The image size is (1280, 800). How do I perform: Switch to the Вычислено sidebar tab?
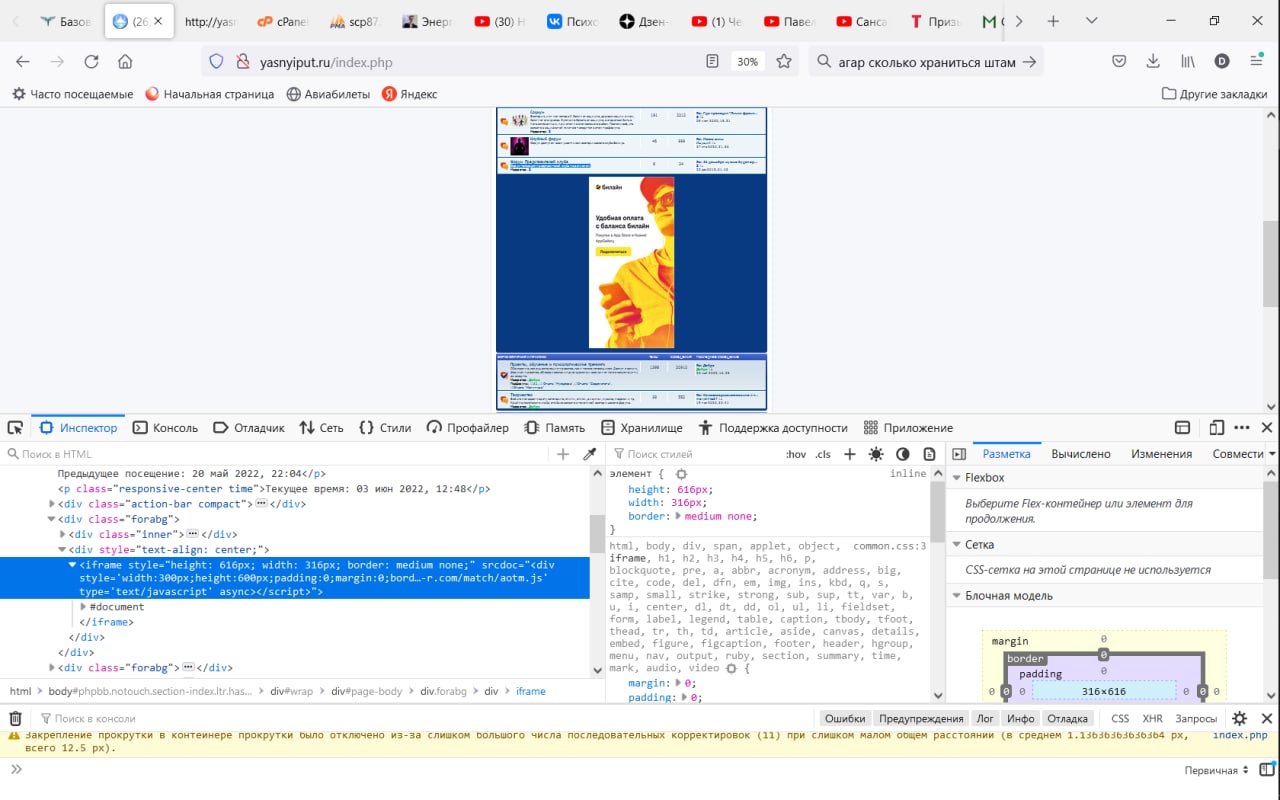point(1080,454)
